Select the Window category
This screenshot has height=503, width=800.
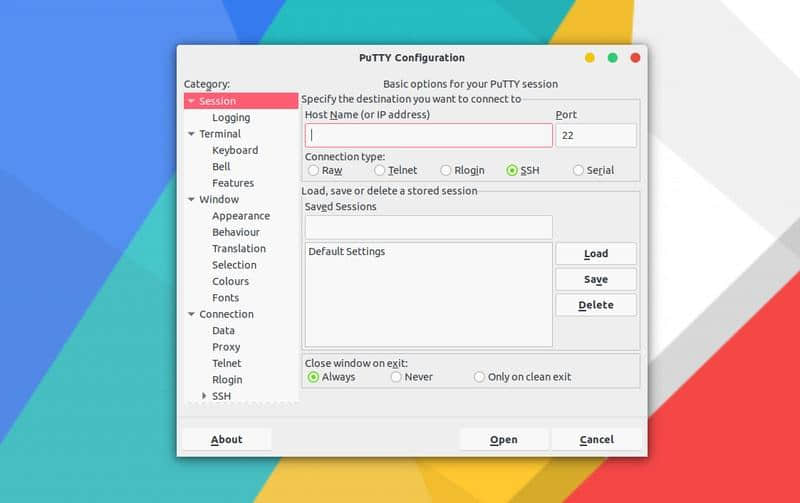pos(219,199)
